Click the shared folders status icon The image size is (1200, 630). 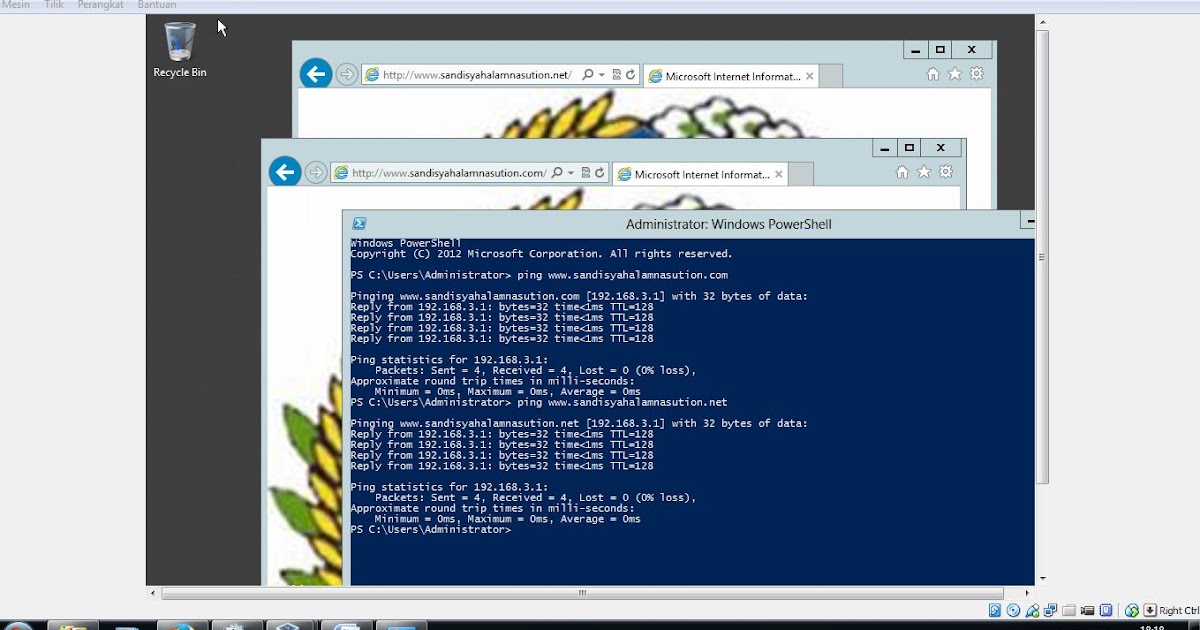(x=1069, y=610)
